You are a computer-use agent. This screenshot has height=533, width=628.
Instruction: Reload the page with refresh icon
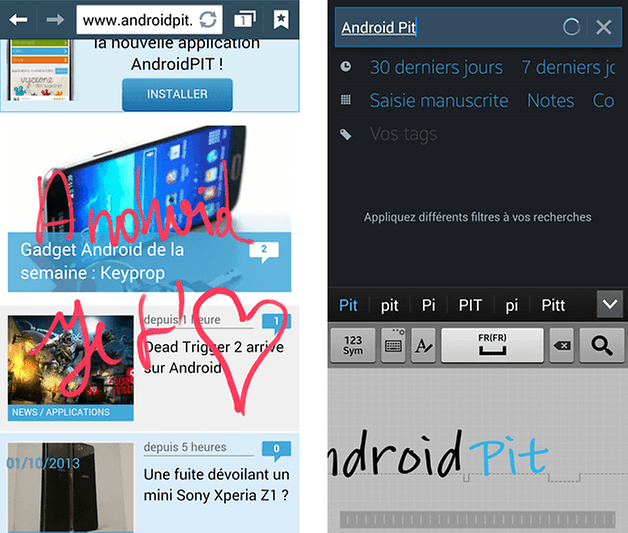pyautogui.click(x=208, y=19)
